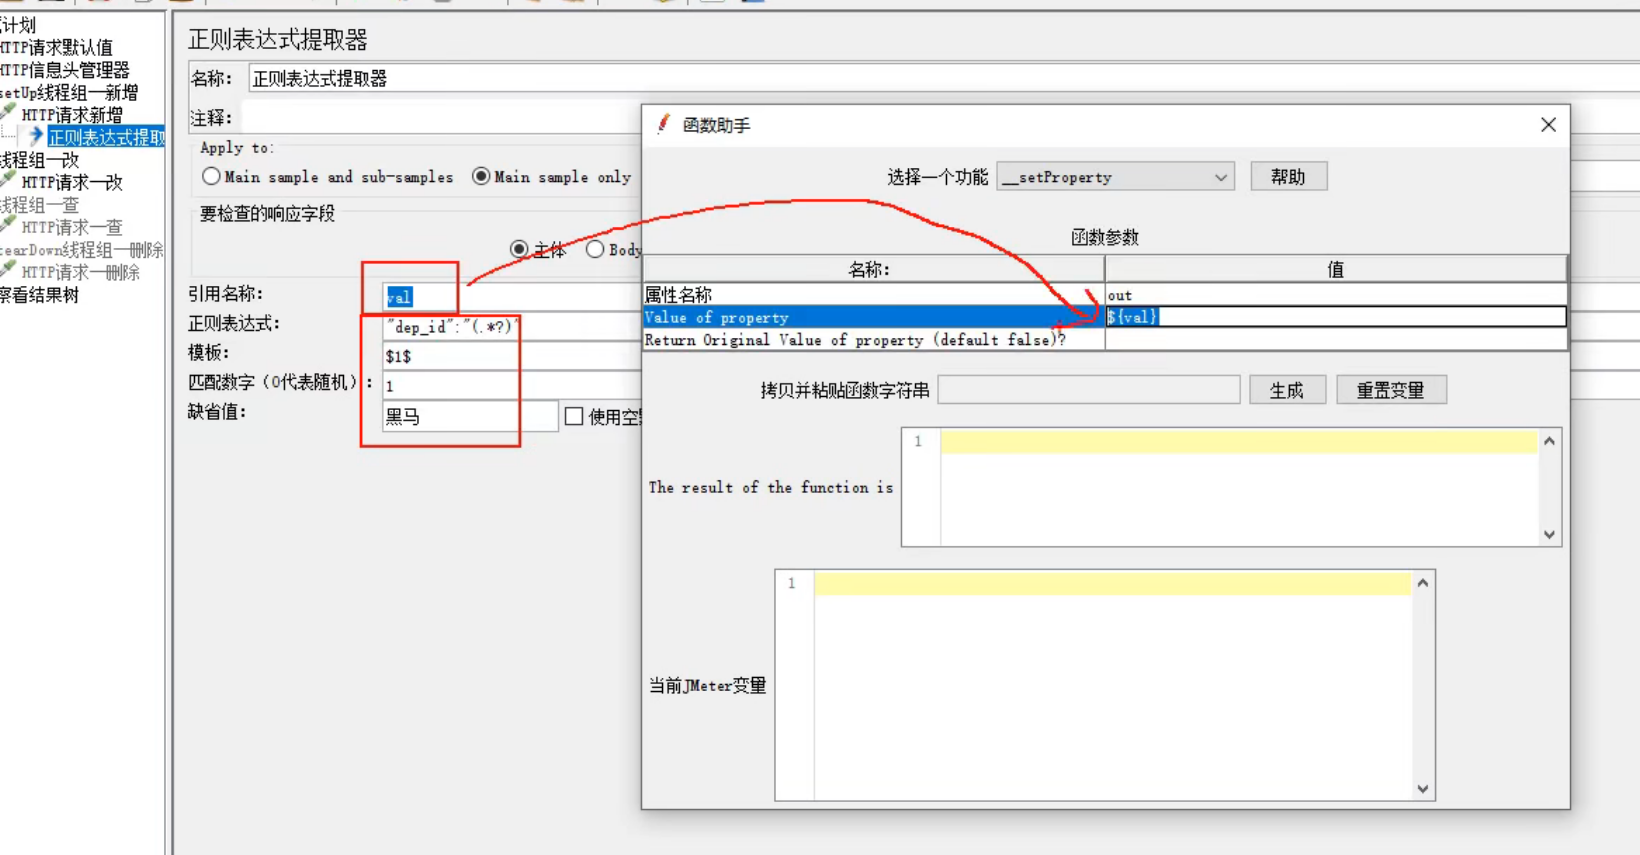
Task: Close the 函数助手 dialog
Action: (x=1548, y=124)
